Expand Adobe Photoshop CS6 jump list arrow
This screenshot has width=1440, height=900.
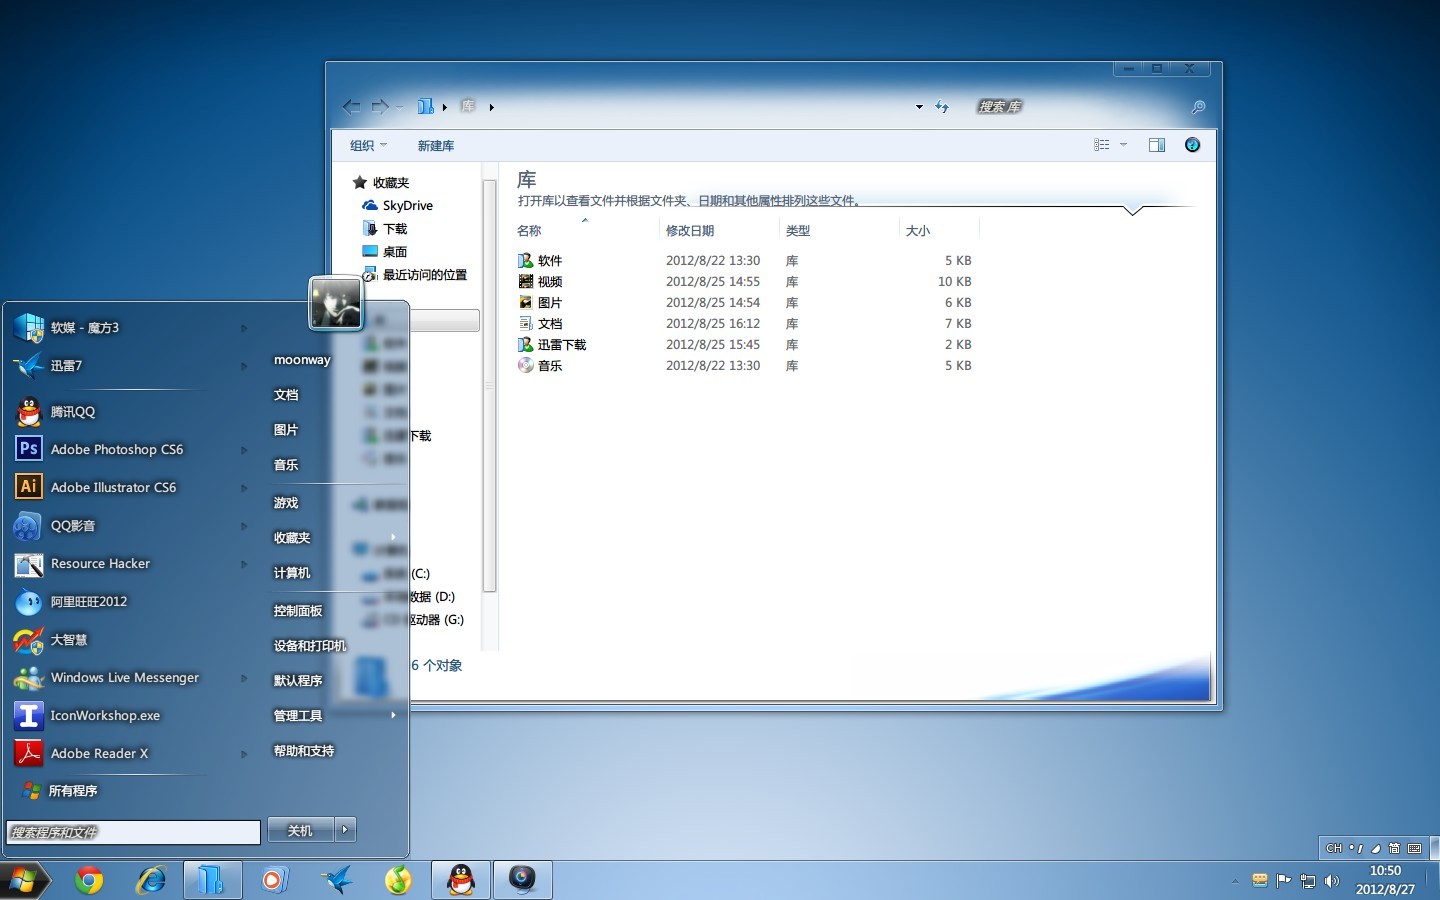pos(244,450)
